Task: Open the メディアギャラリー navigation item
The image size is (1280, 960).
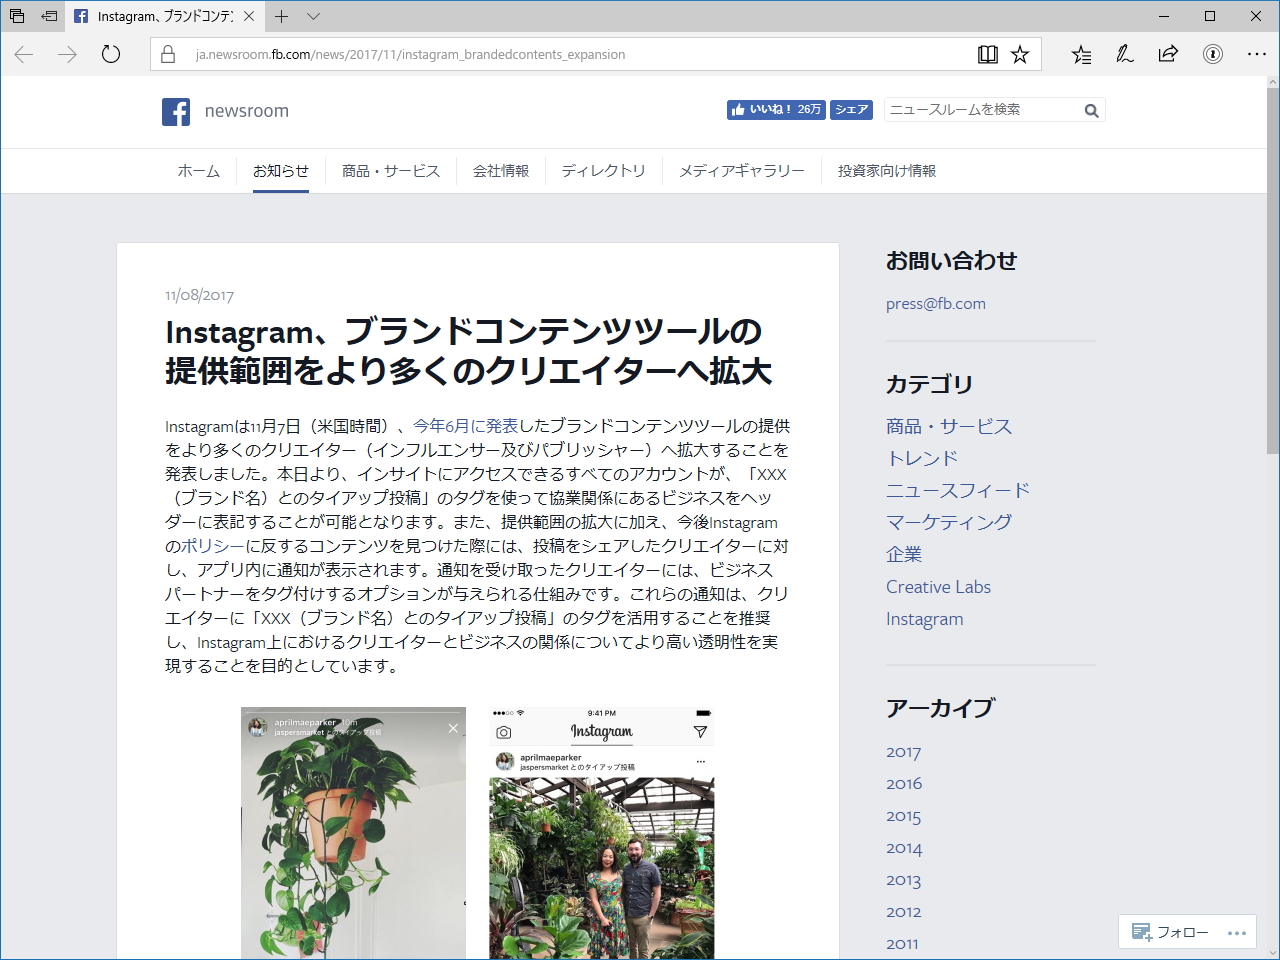Action: tap(742, 171)
